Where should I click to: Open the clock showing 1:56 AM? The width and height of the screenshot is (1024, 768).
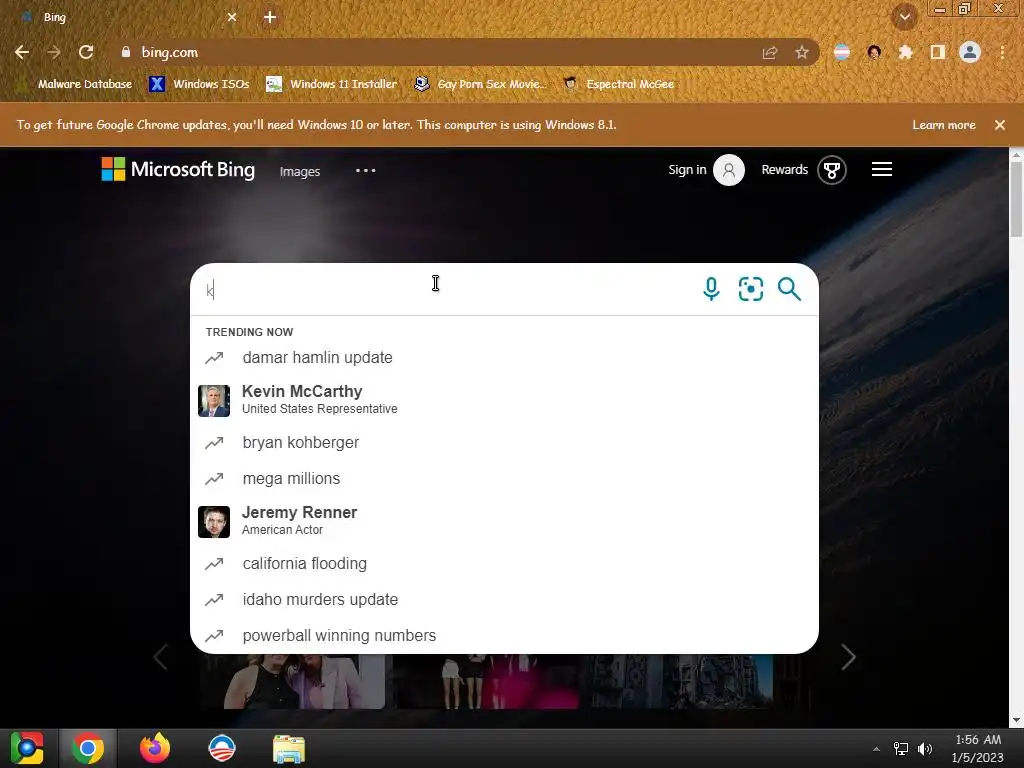tap(978, 748)
